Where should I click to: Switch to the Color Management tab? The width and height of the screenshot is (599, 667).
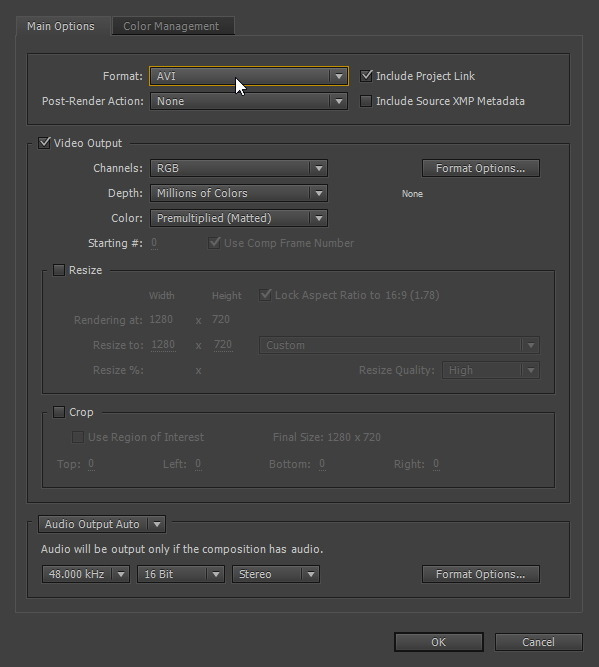(173, 26)
